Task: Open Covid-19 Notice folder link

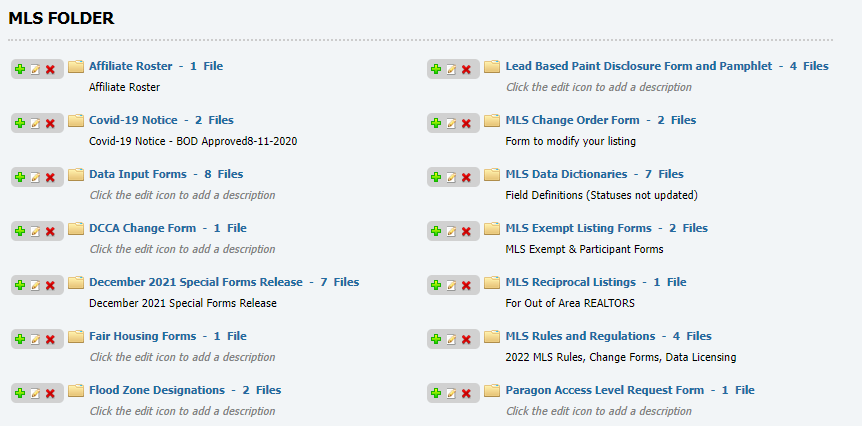Action: (161, 120)
